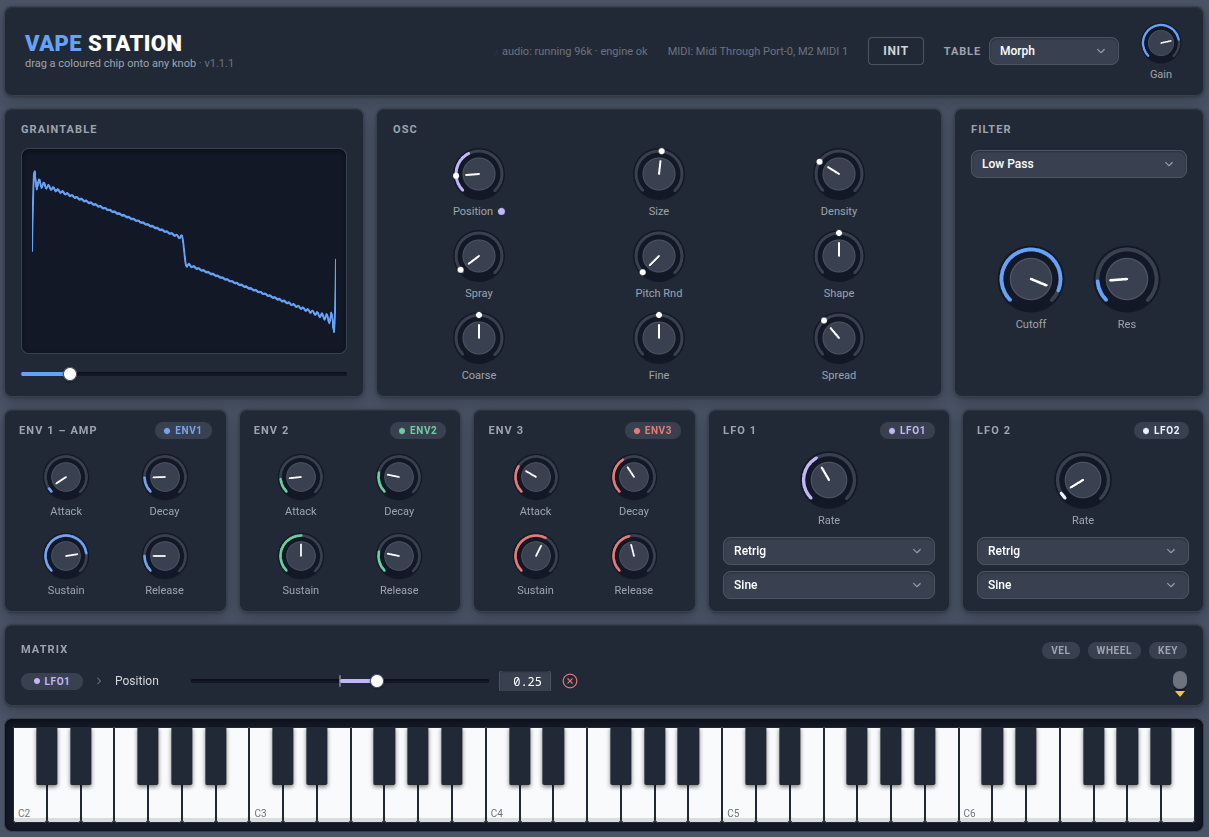
Task: Click the ENV 1 Attack knob
Action: click(x=66, y=478)
